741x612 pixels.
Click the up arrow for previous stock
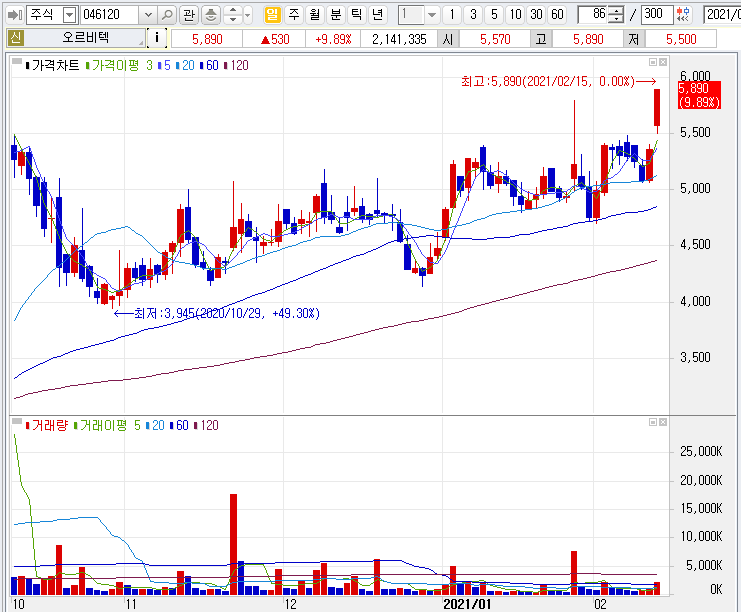(x=233, y=11)
